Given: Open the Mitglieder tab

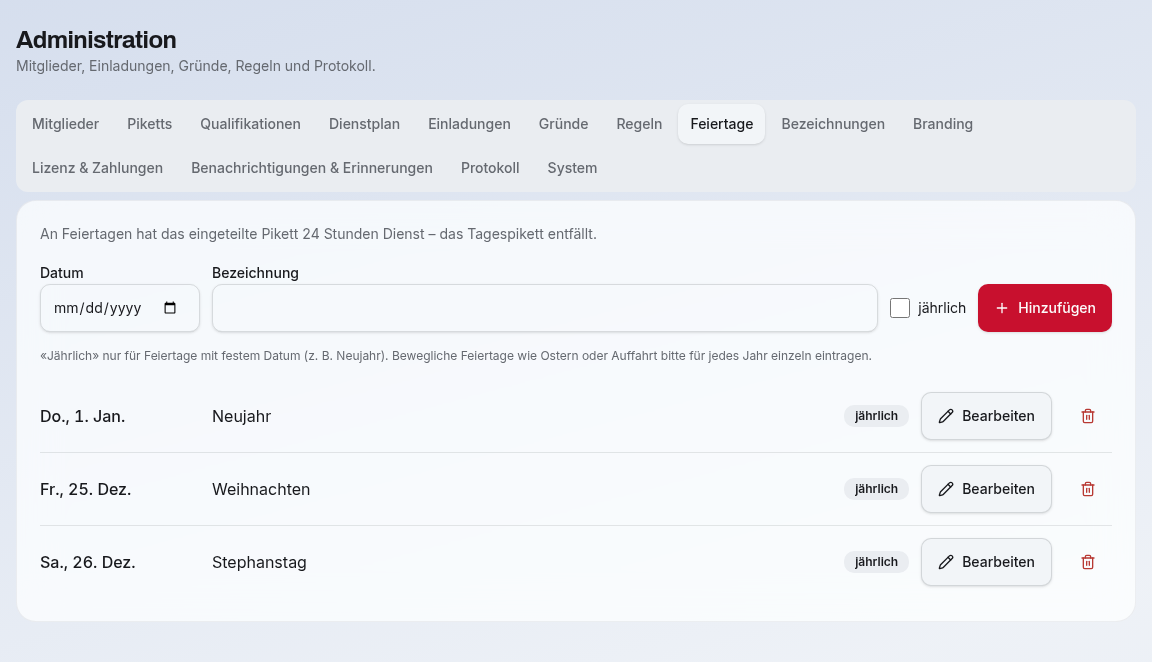Looking at the screenshot, I should [65, 124].
